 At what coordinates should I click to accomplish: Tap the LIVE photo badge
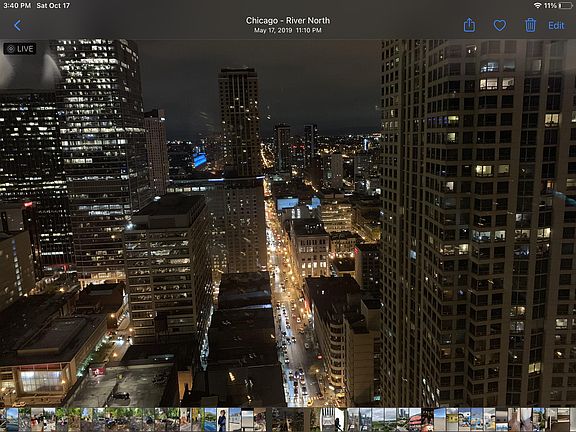pyautogui.click(x=20, y=49)
